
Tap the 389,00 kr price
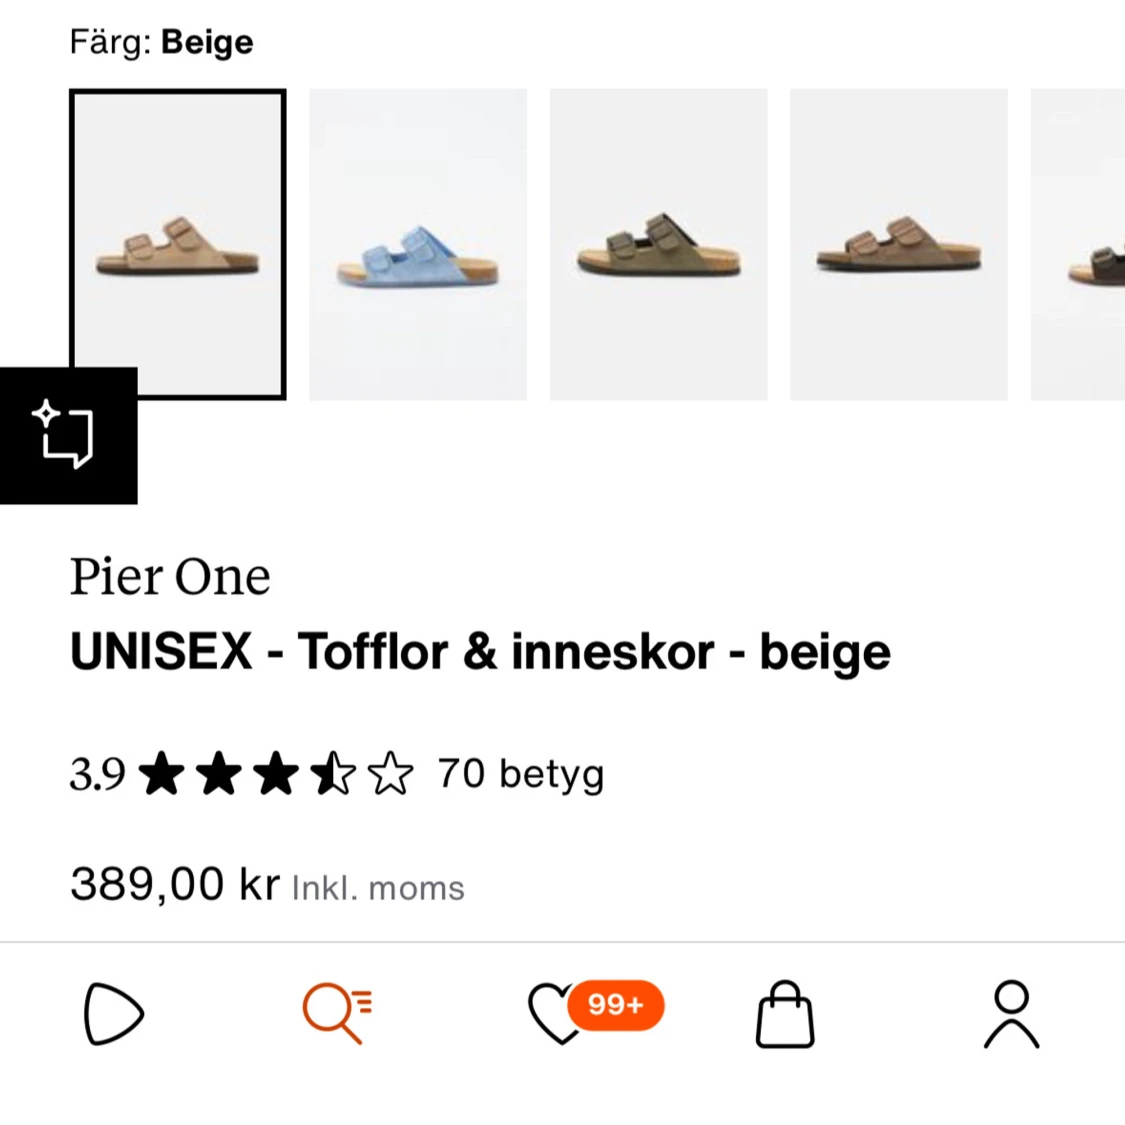coord(175,884)
